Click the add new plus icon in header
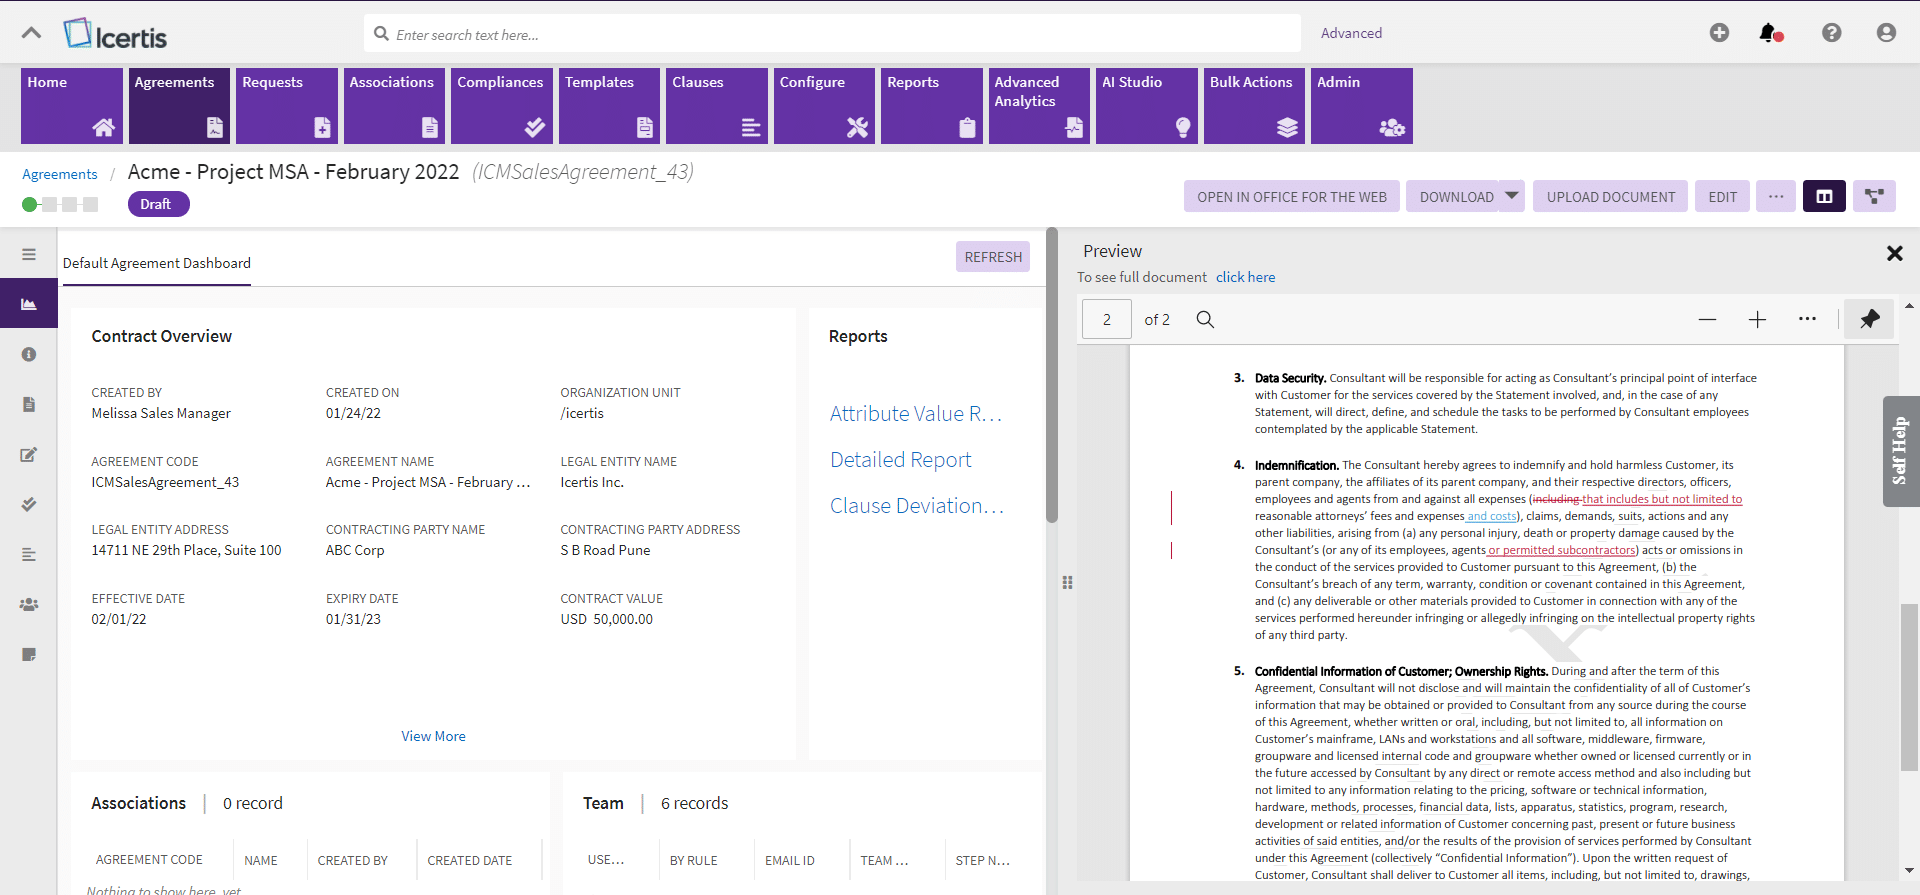This screenshot has height=895, width=1920. pos(1719,33)
